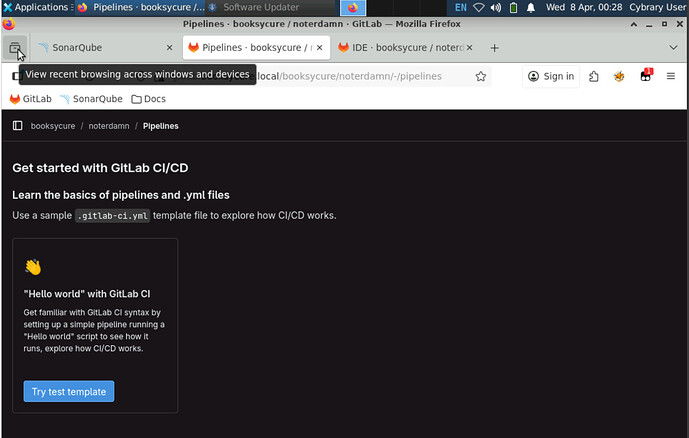Open extension with red notification badge

click(645, 76)
